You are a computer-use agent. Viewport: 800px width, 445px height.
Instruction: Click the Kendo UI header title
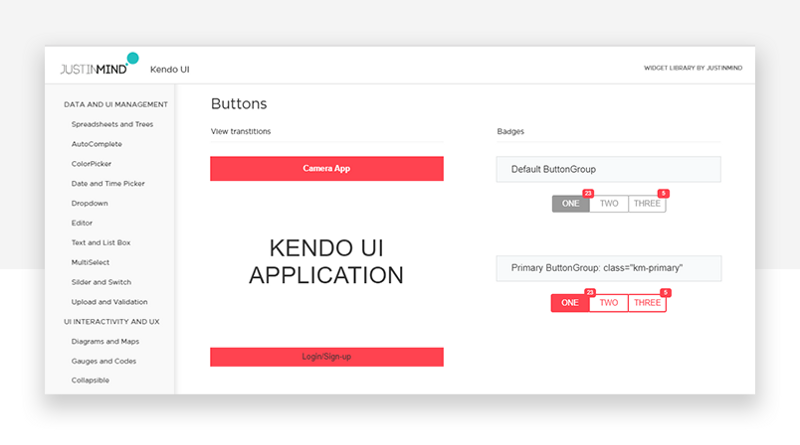[x=169, y=69]
